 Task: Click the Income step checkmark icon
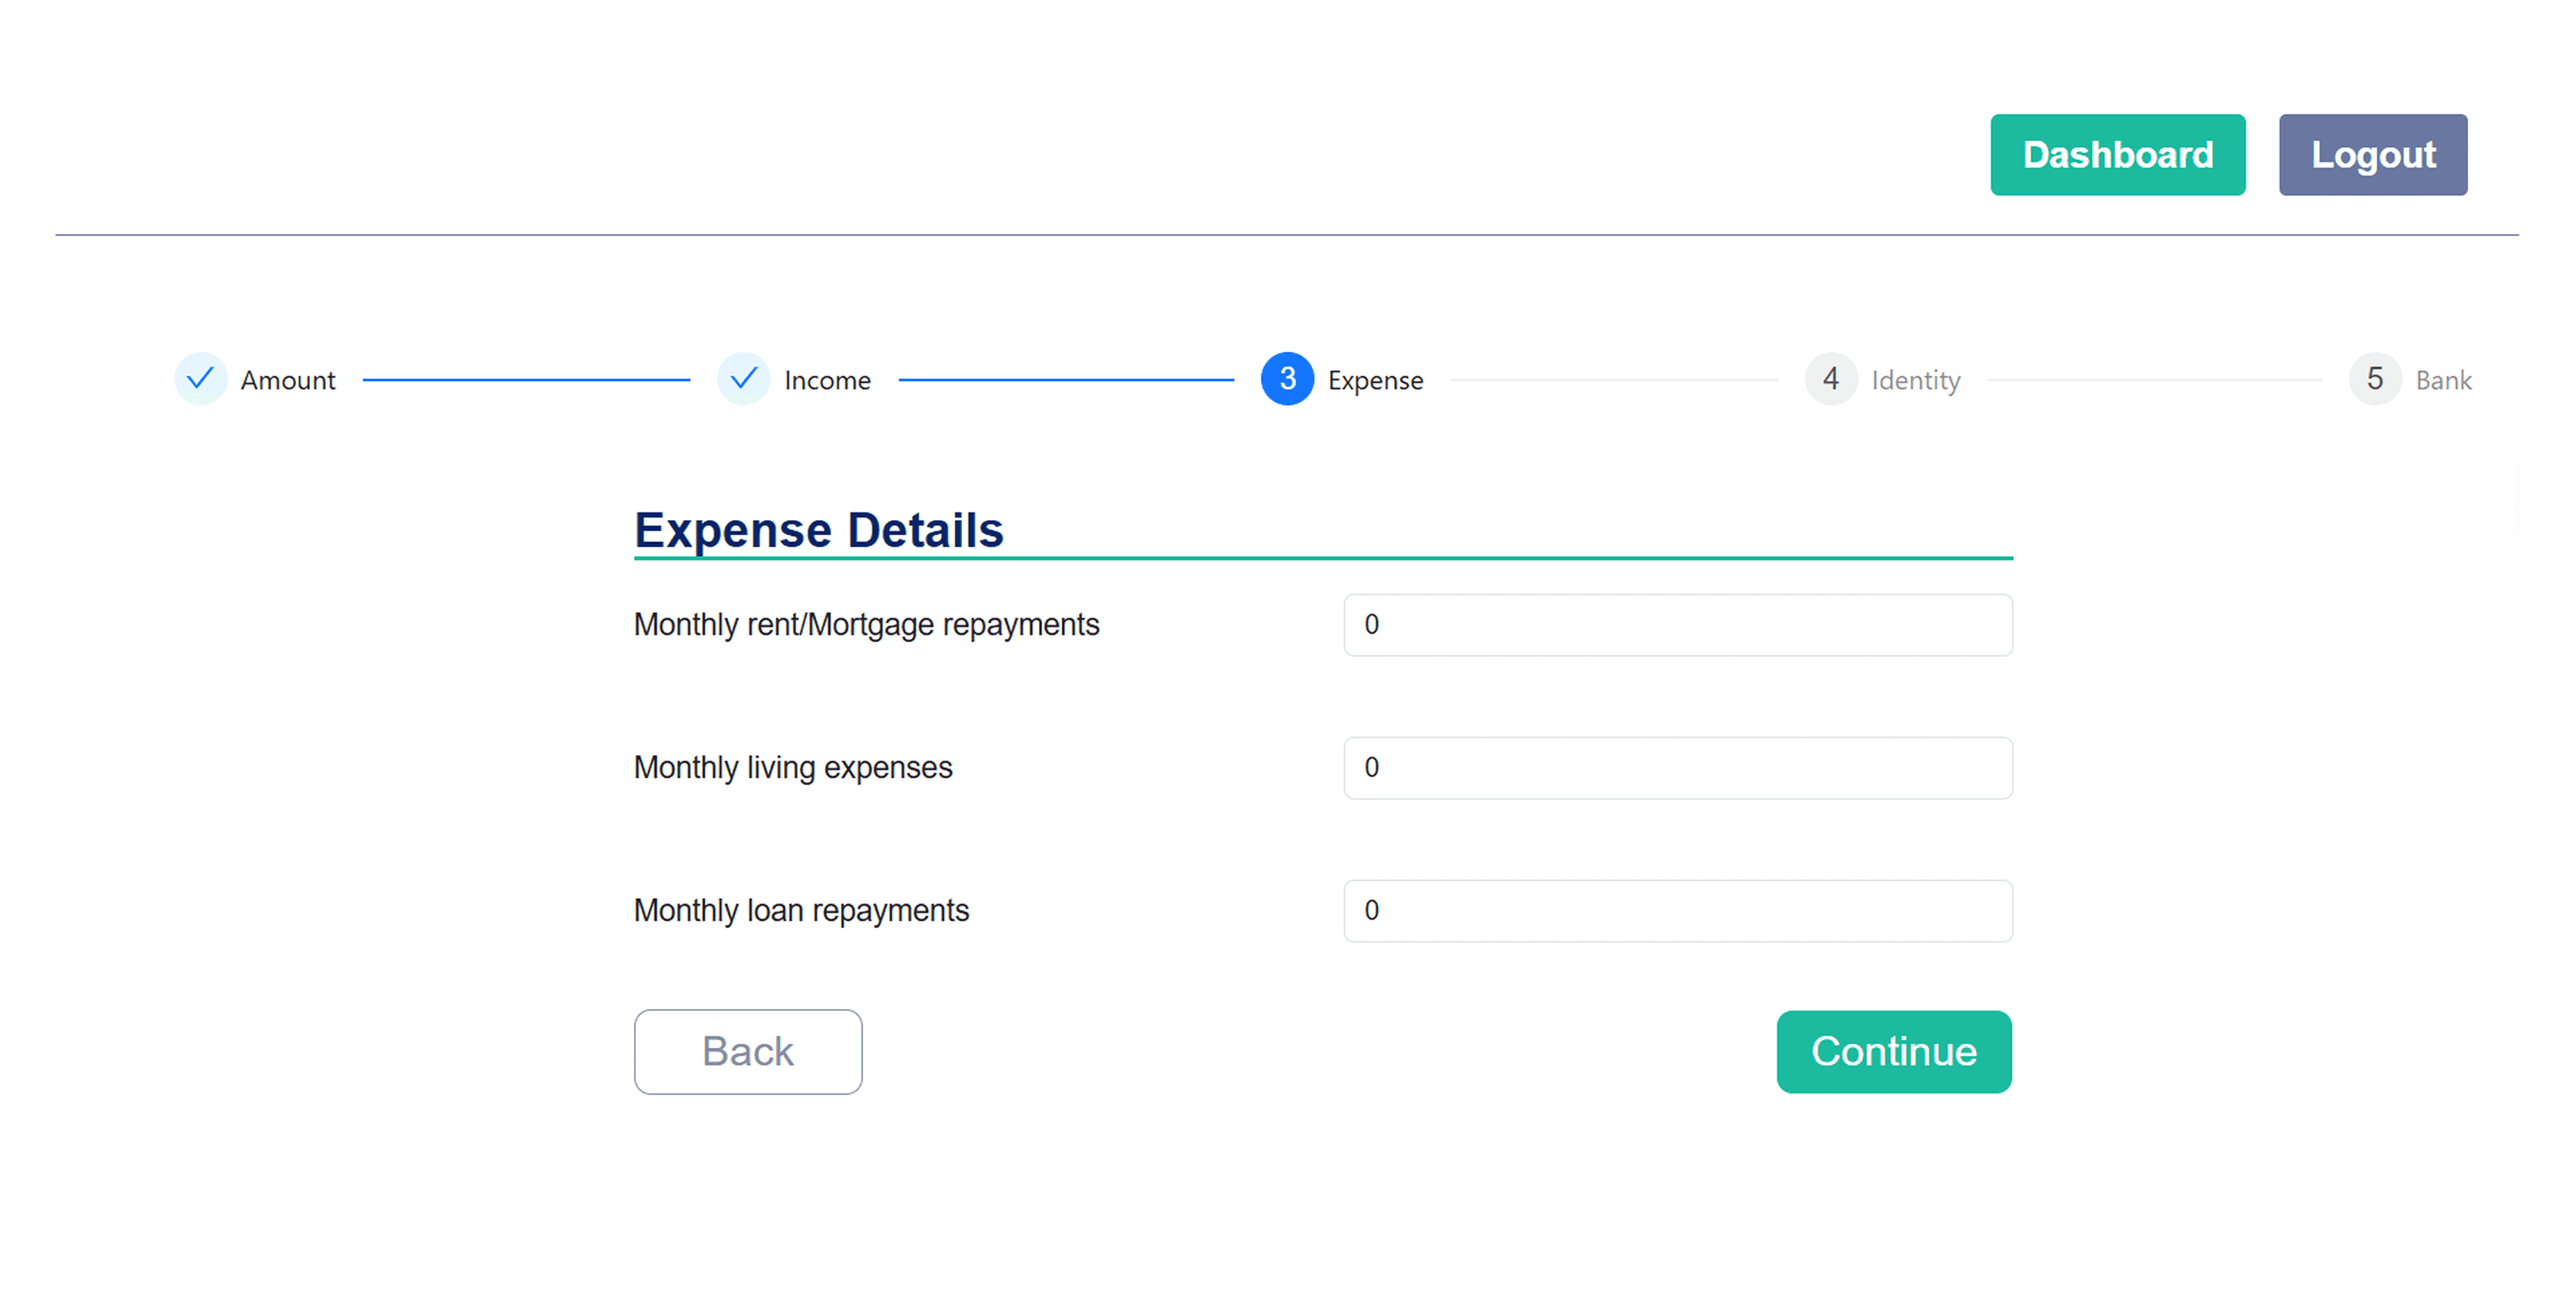coord(743,379)
